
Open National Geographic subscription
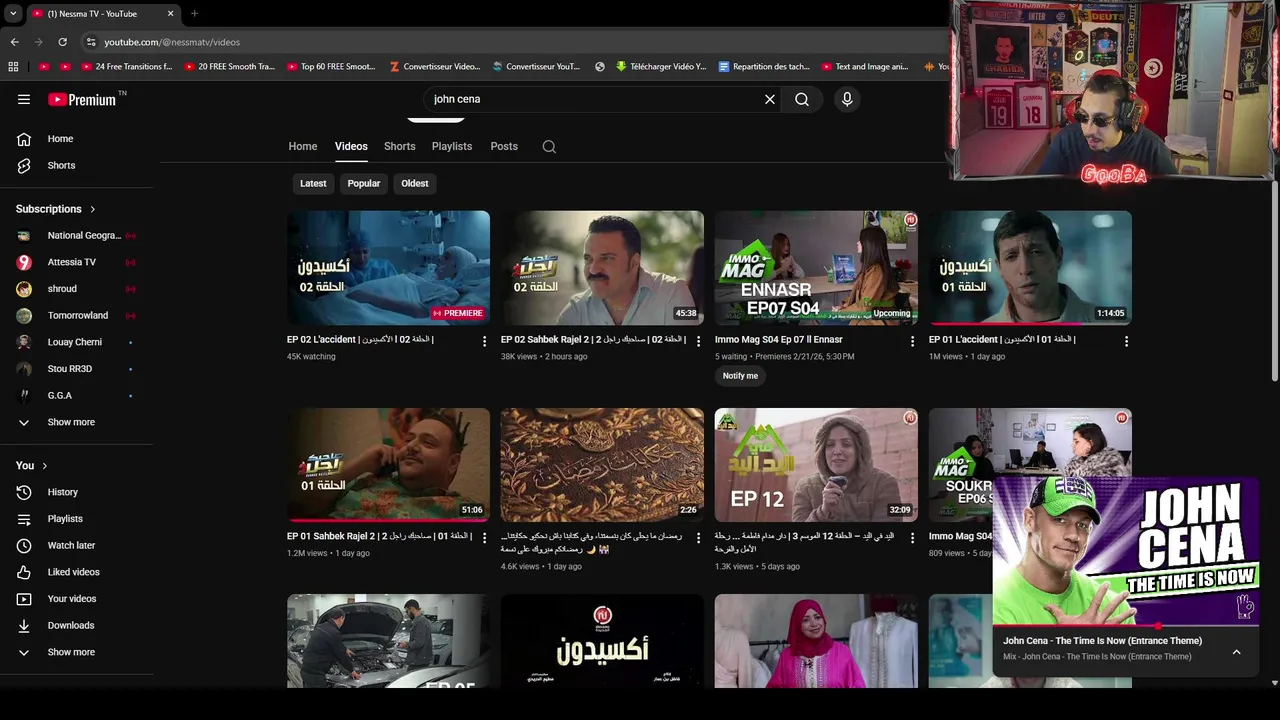[76, 235]
